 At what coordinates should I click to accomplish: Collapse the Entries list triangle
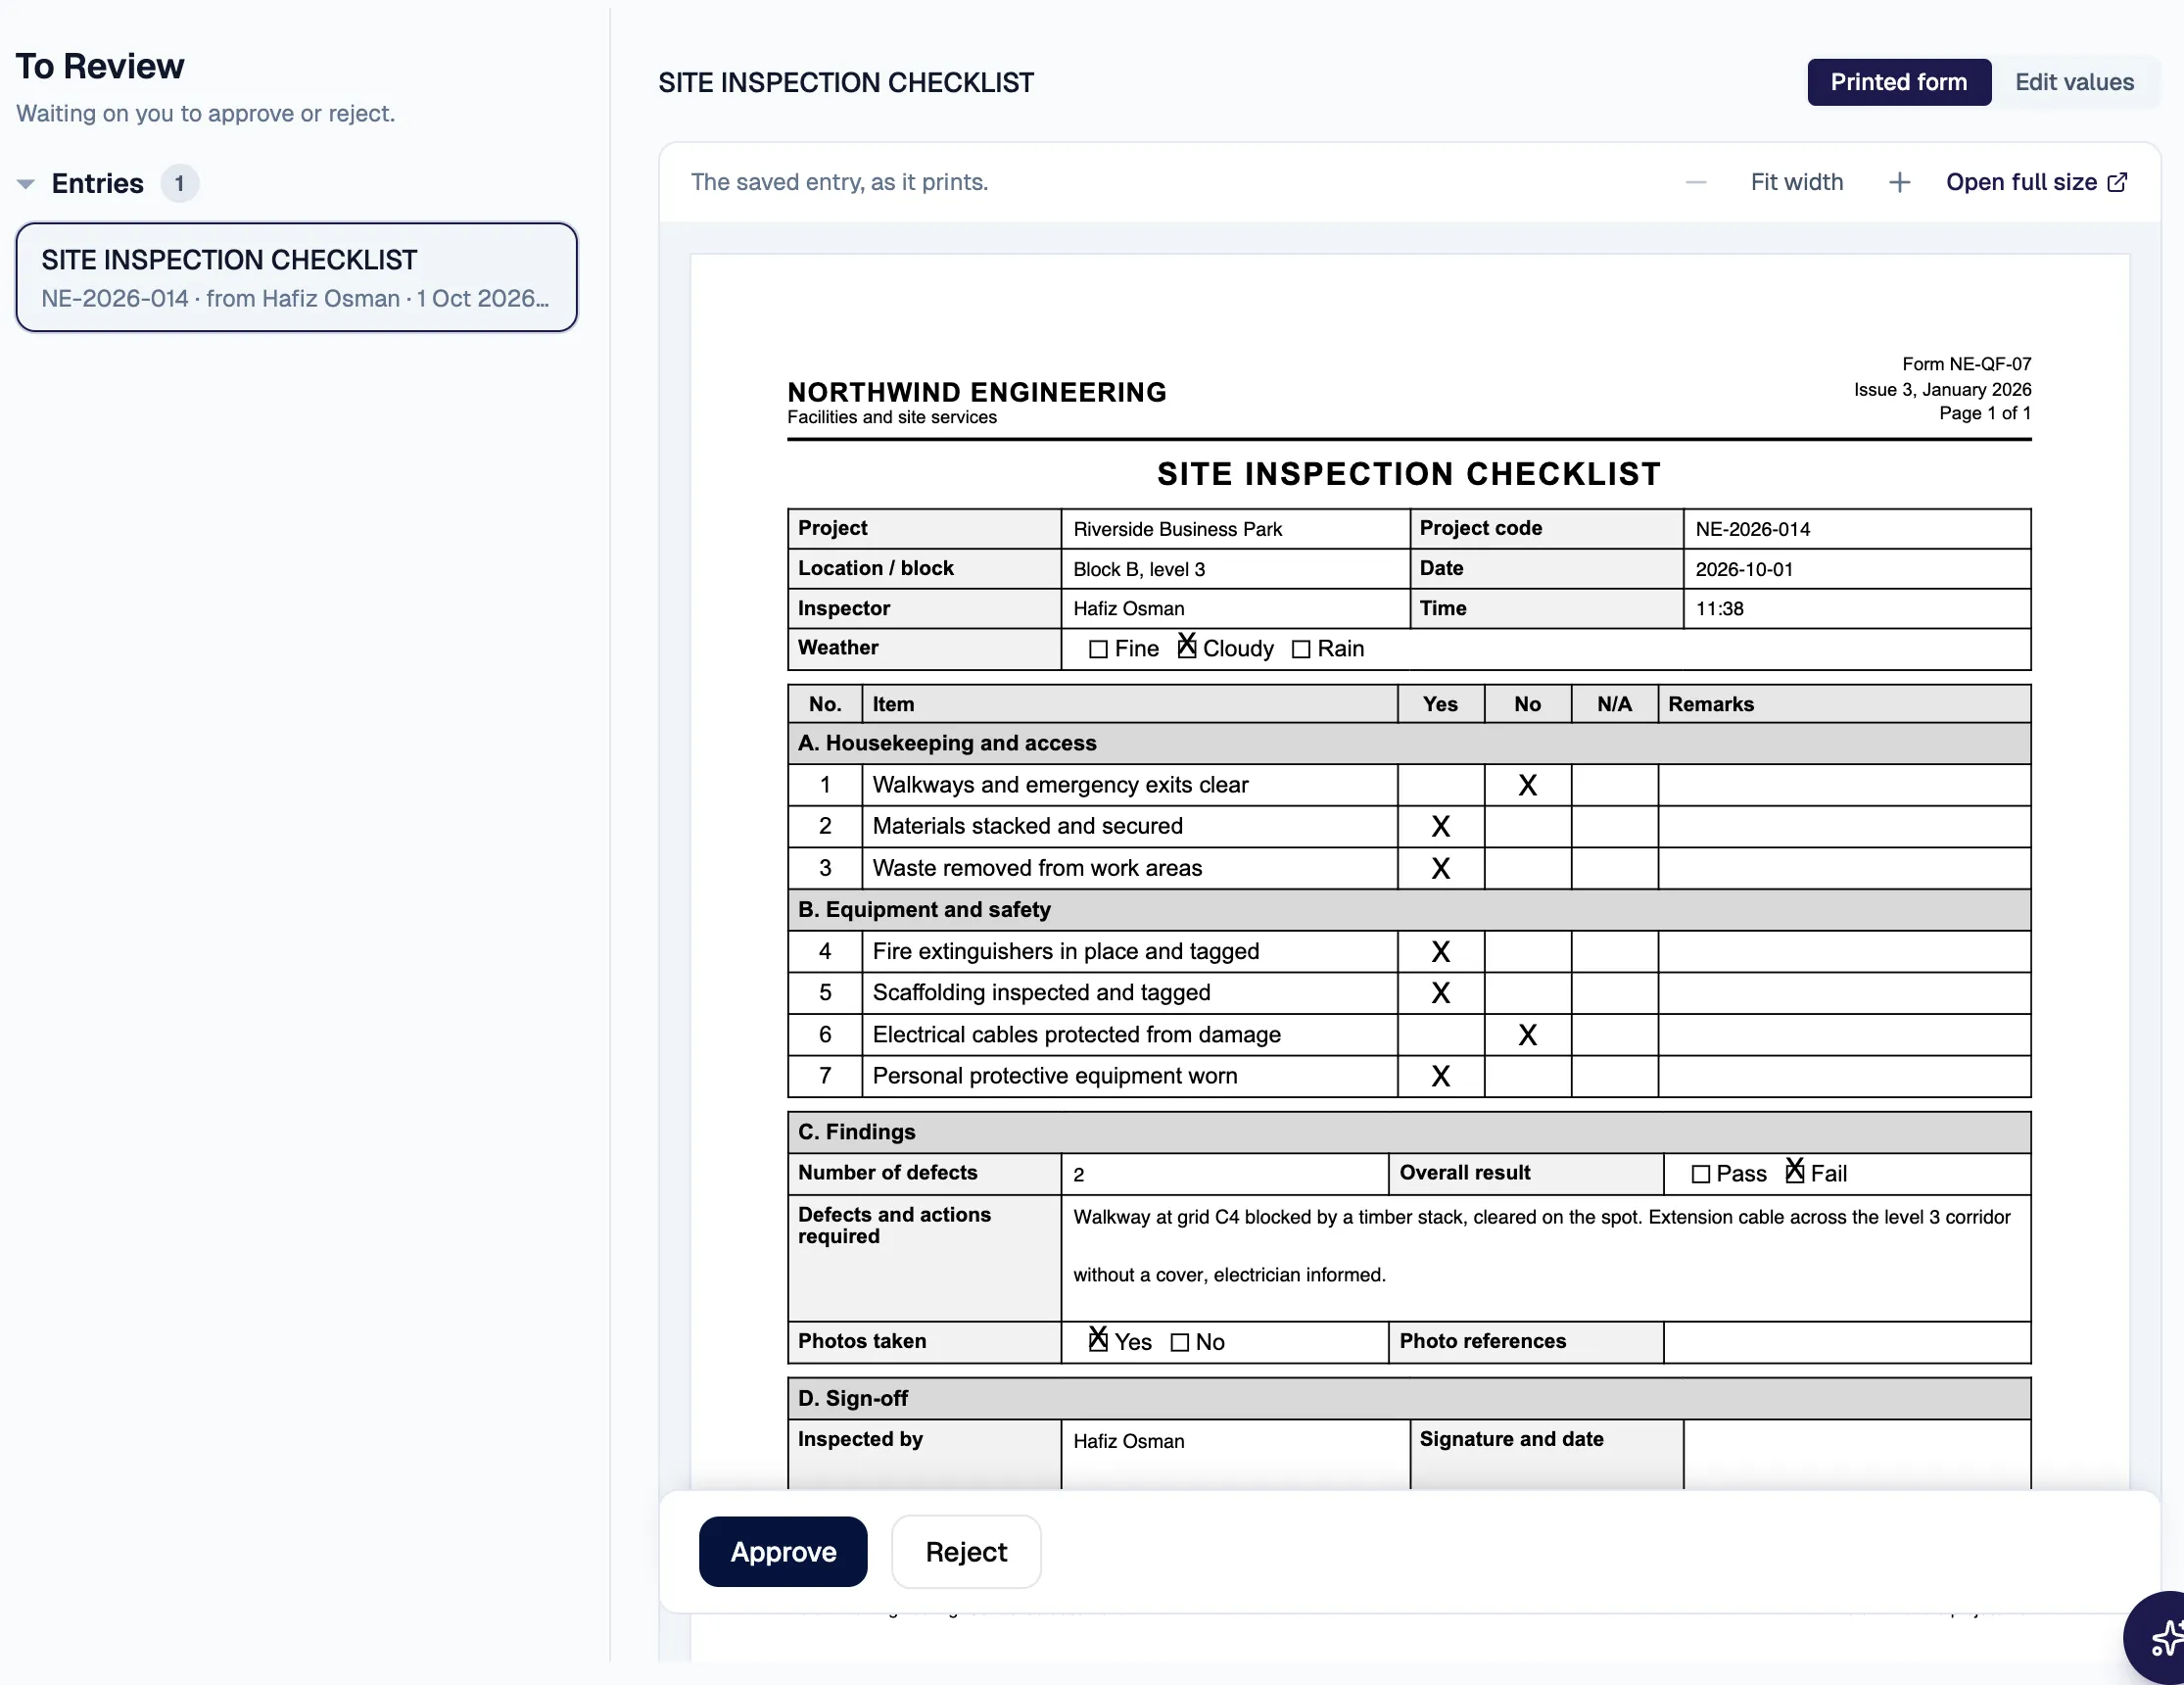pos(26,184)
